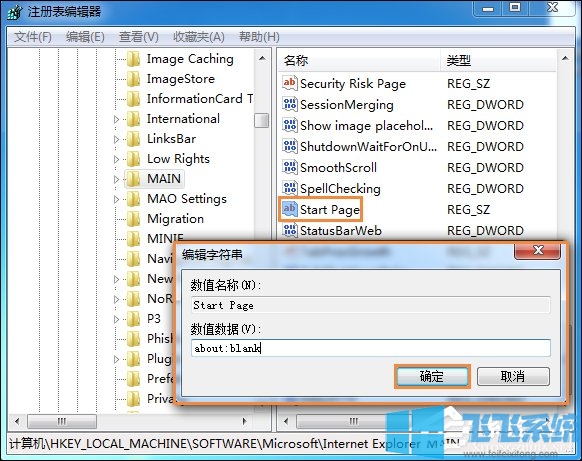The width and height of the screenshot is (582, 461).
Task: Click the Registry Editor app icon in title bar
Action: pos(15,12)
